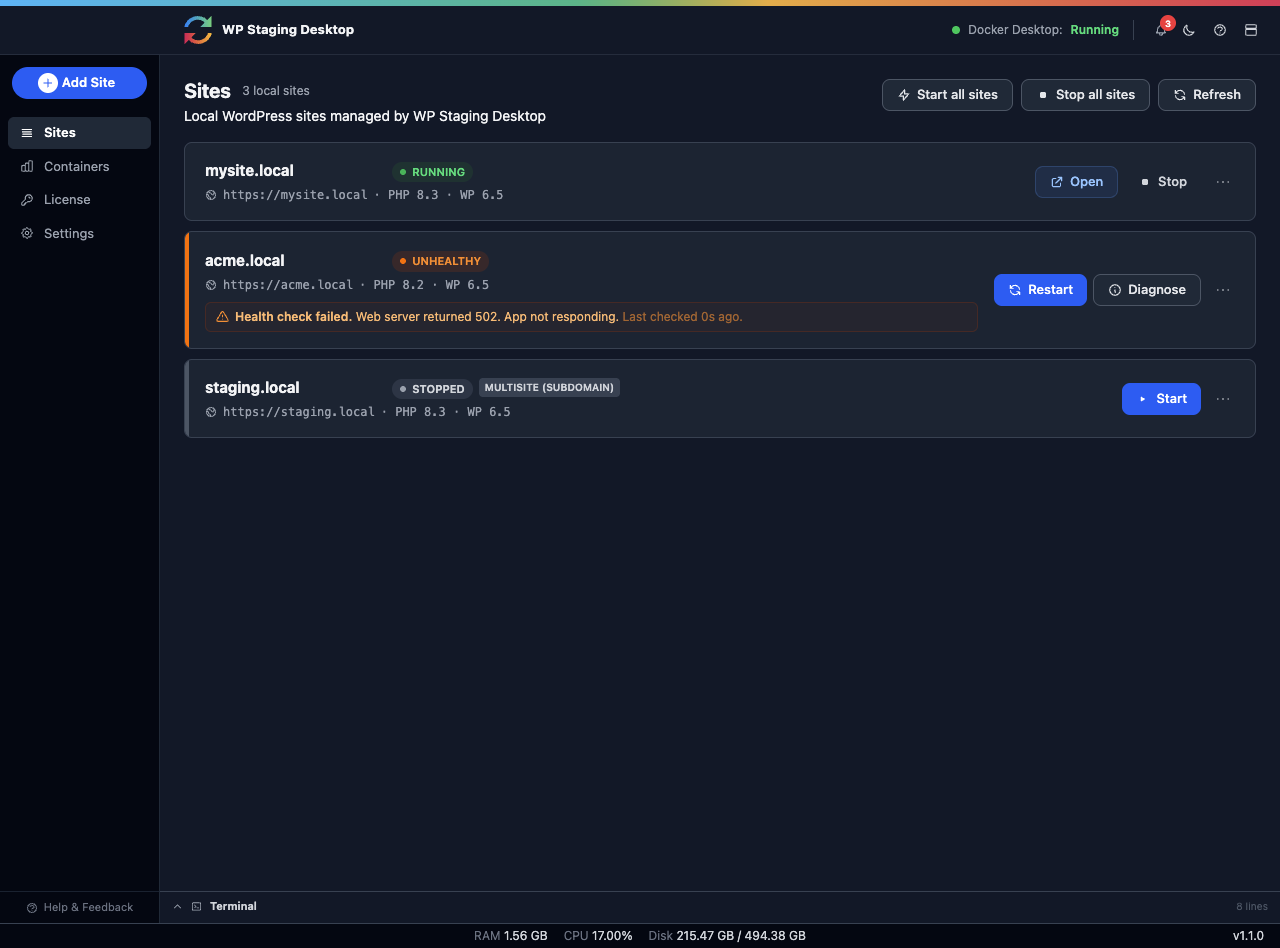Click the CPU 17.00% status entry
The image size is (1280, 948).
click(x=598, y=936)
